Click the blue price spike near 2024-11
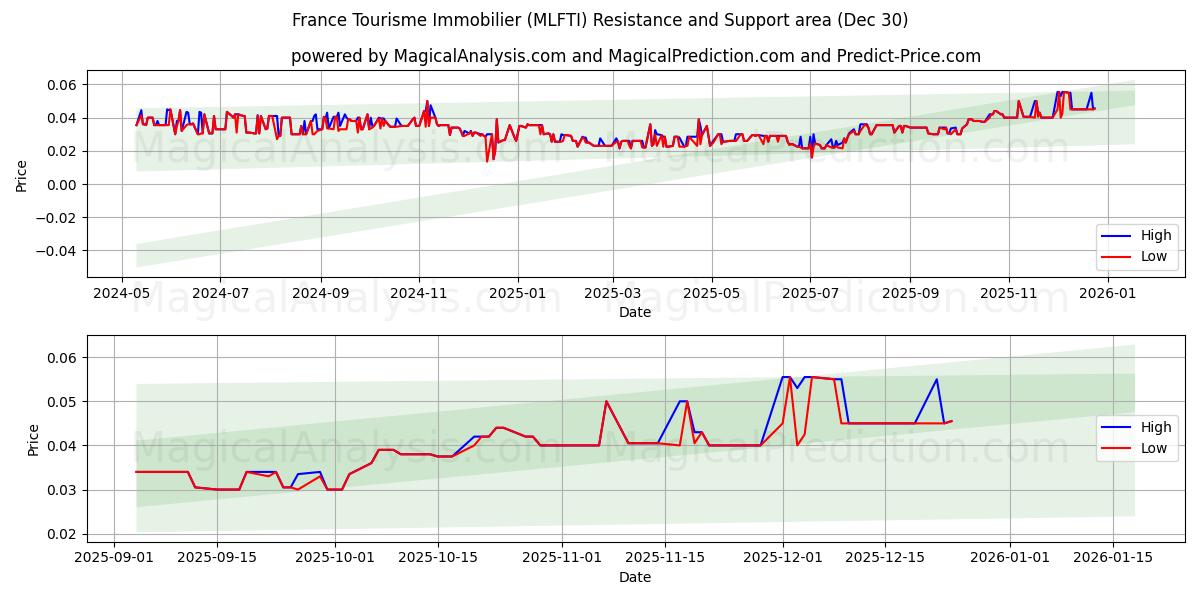 (429, 106)
